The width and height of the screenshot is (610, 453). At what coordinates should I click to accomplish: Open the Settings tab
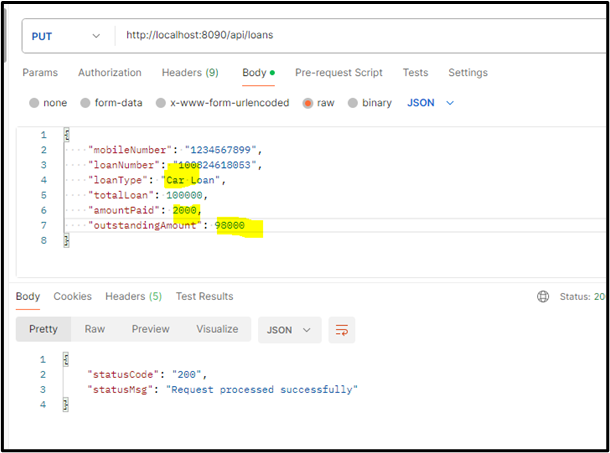467,73
